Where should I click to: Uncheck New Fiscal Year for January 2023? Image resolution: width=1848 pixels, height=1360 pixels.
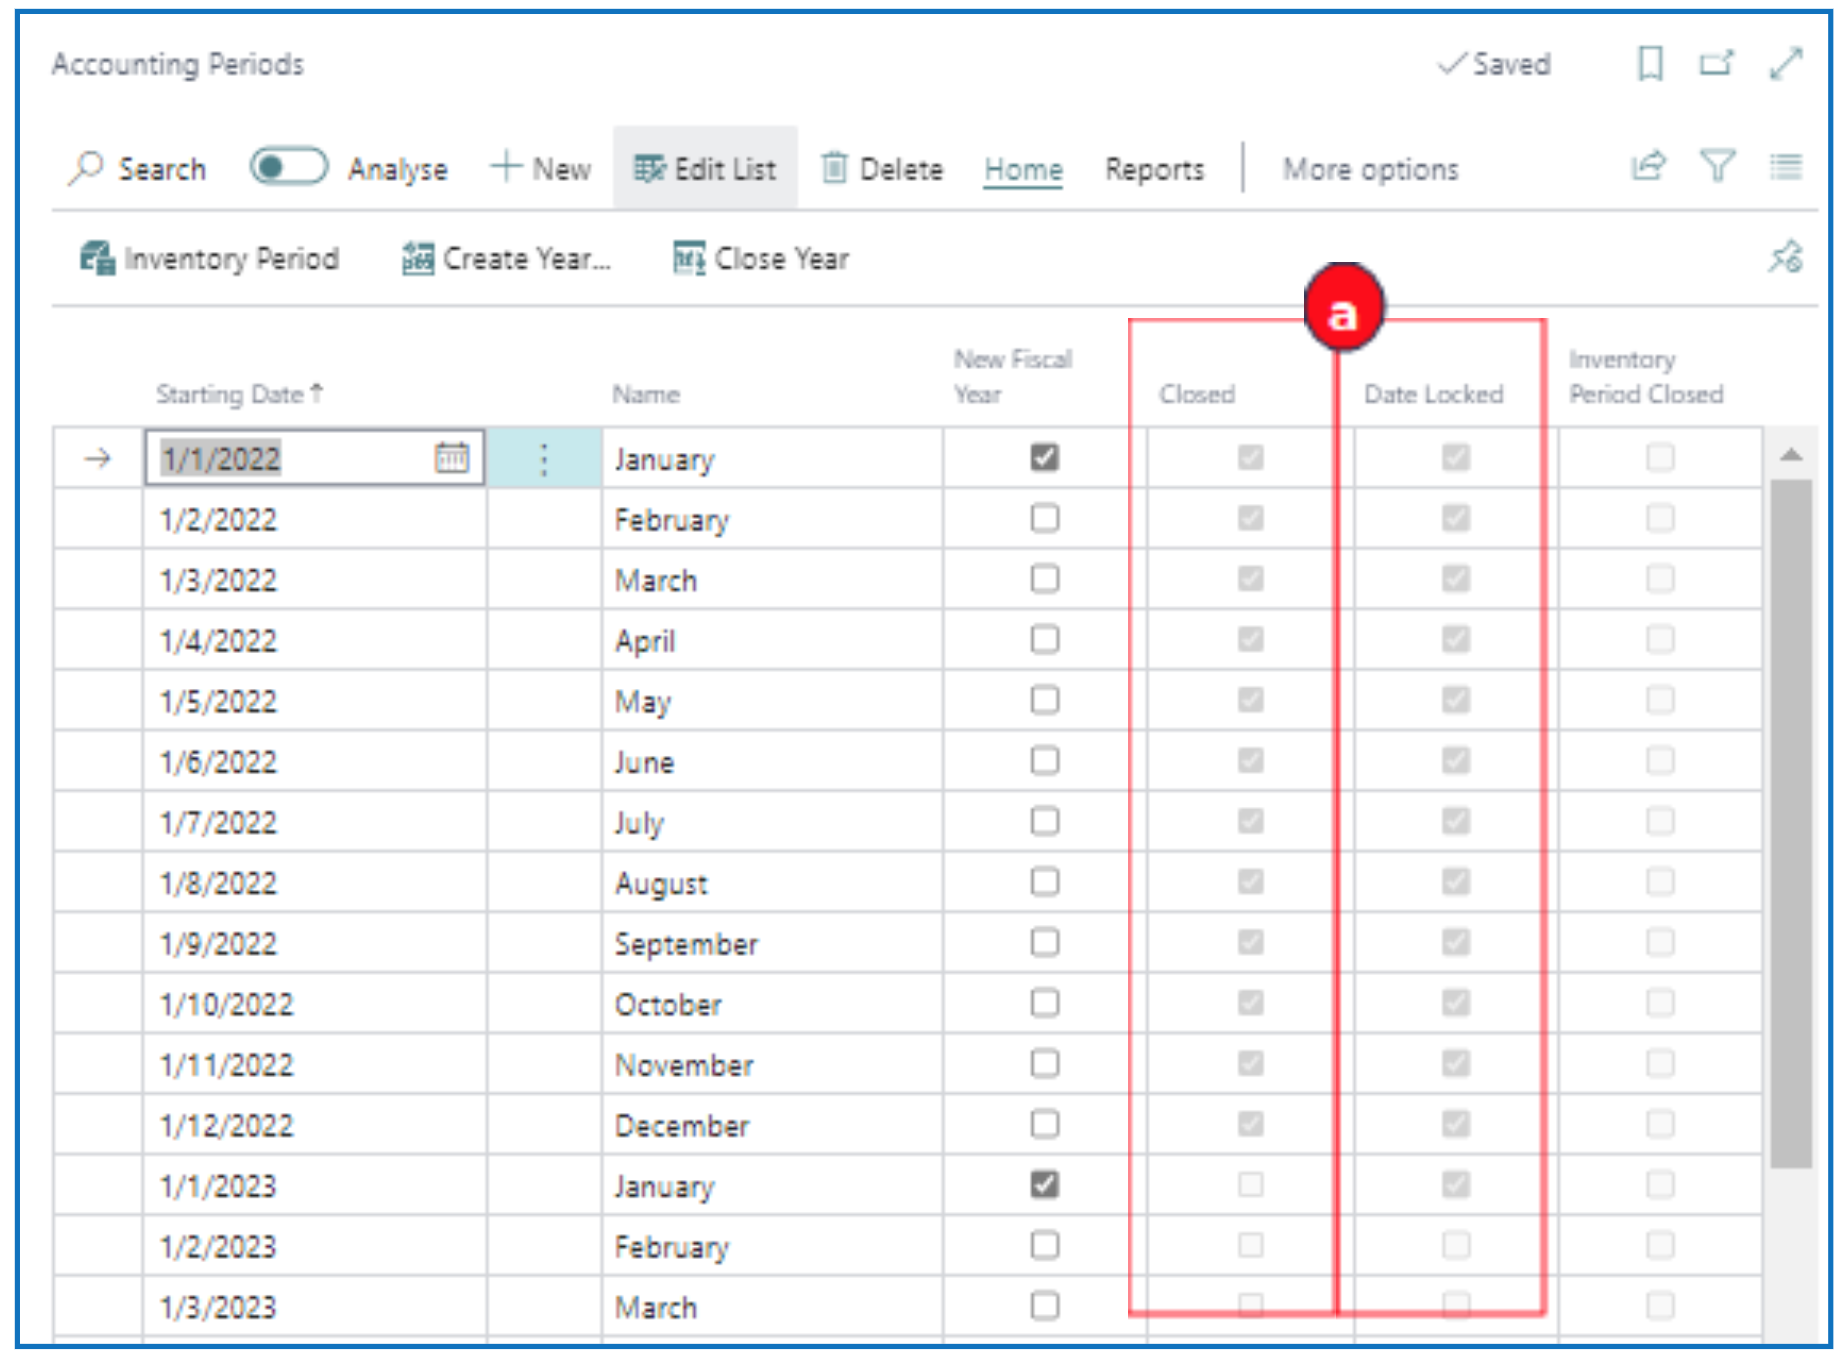coord(1044,1185)
